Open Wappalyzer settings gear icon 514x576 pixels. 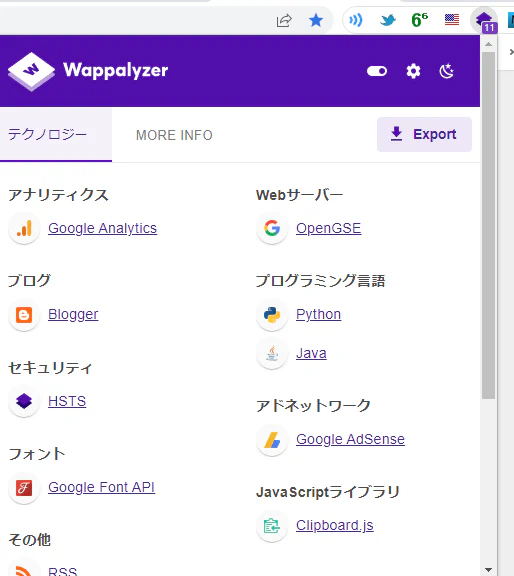click(413, 71)
